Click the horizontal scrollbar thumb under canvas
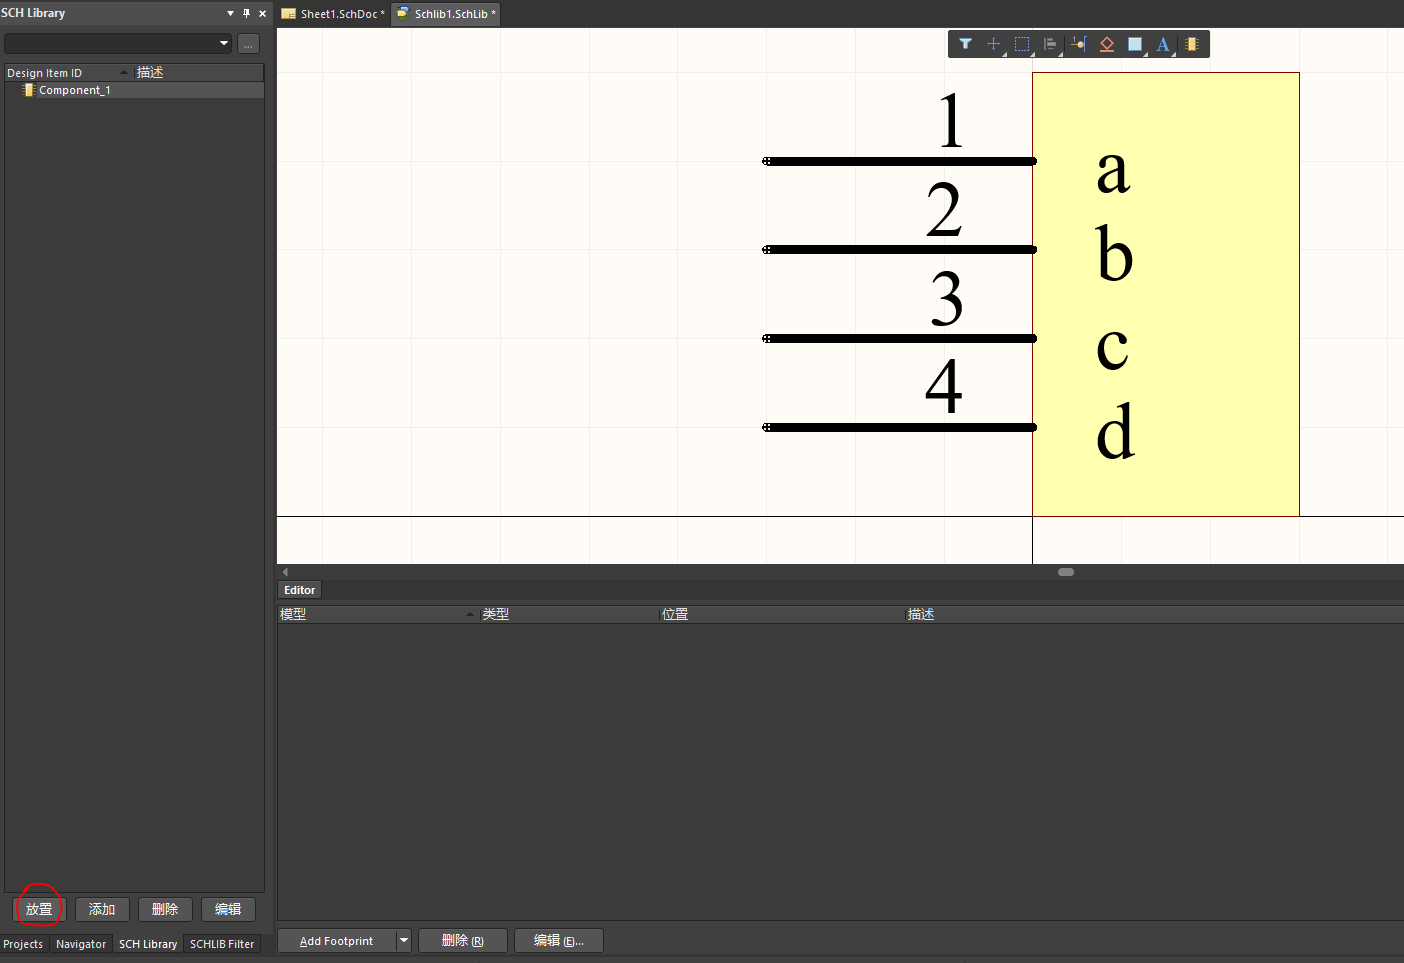 click(x=1066, y=572)
